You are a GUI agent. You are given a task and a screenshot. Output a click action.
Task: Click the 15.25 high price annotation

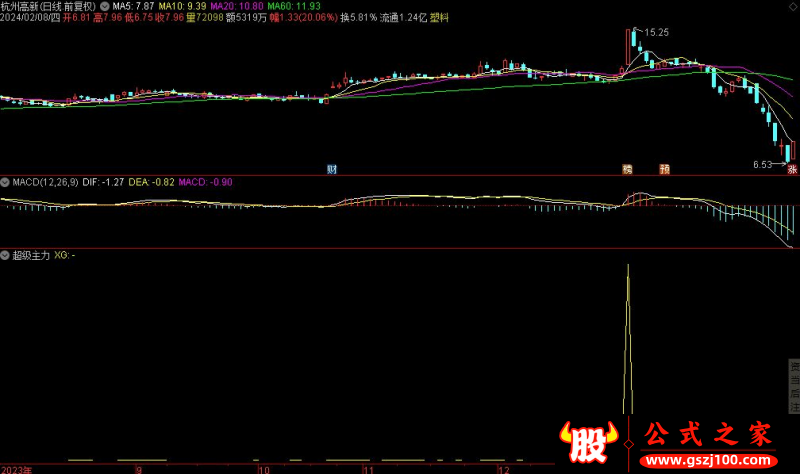pos(656,33)
